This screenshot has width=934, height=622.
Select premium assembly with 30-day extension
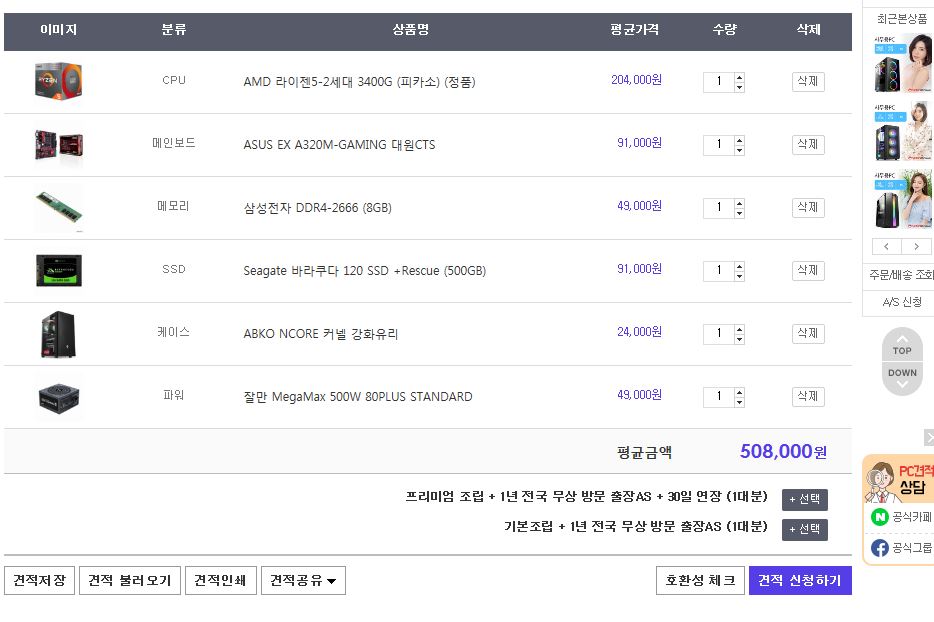(x=804, y=499)
